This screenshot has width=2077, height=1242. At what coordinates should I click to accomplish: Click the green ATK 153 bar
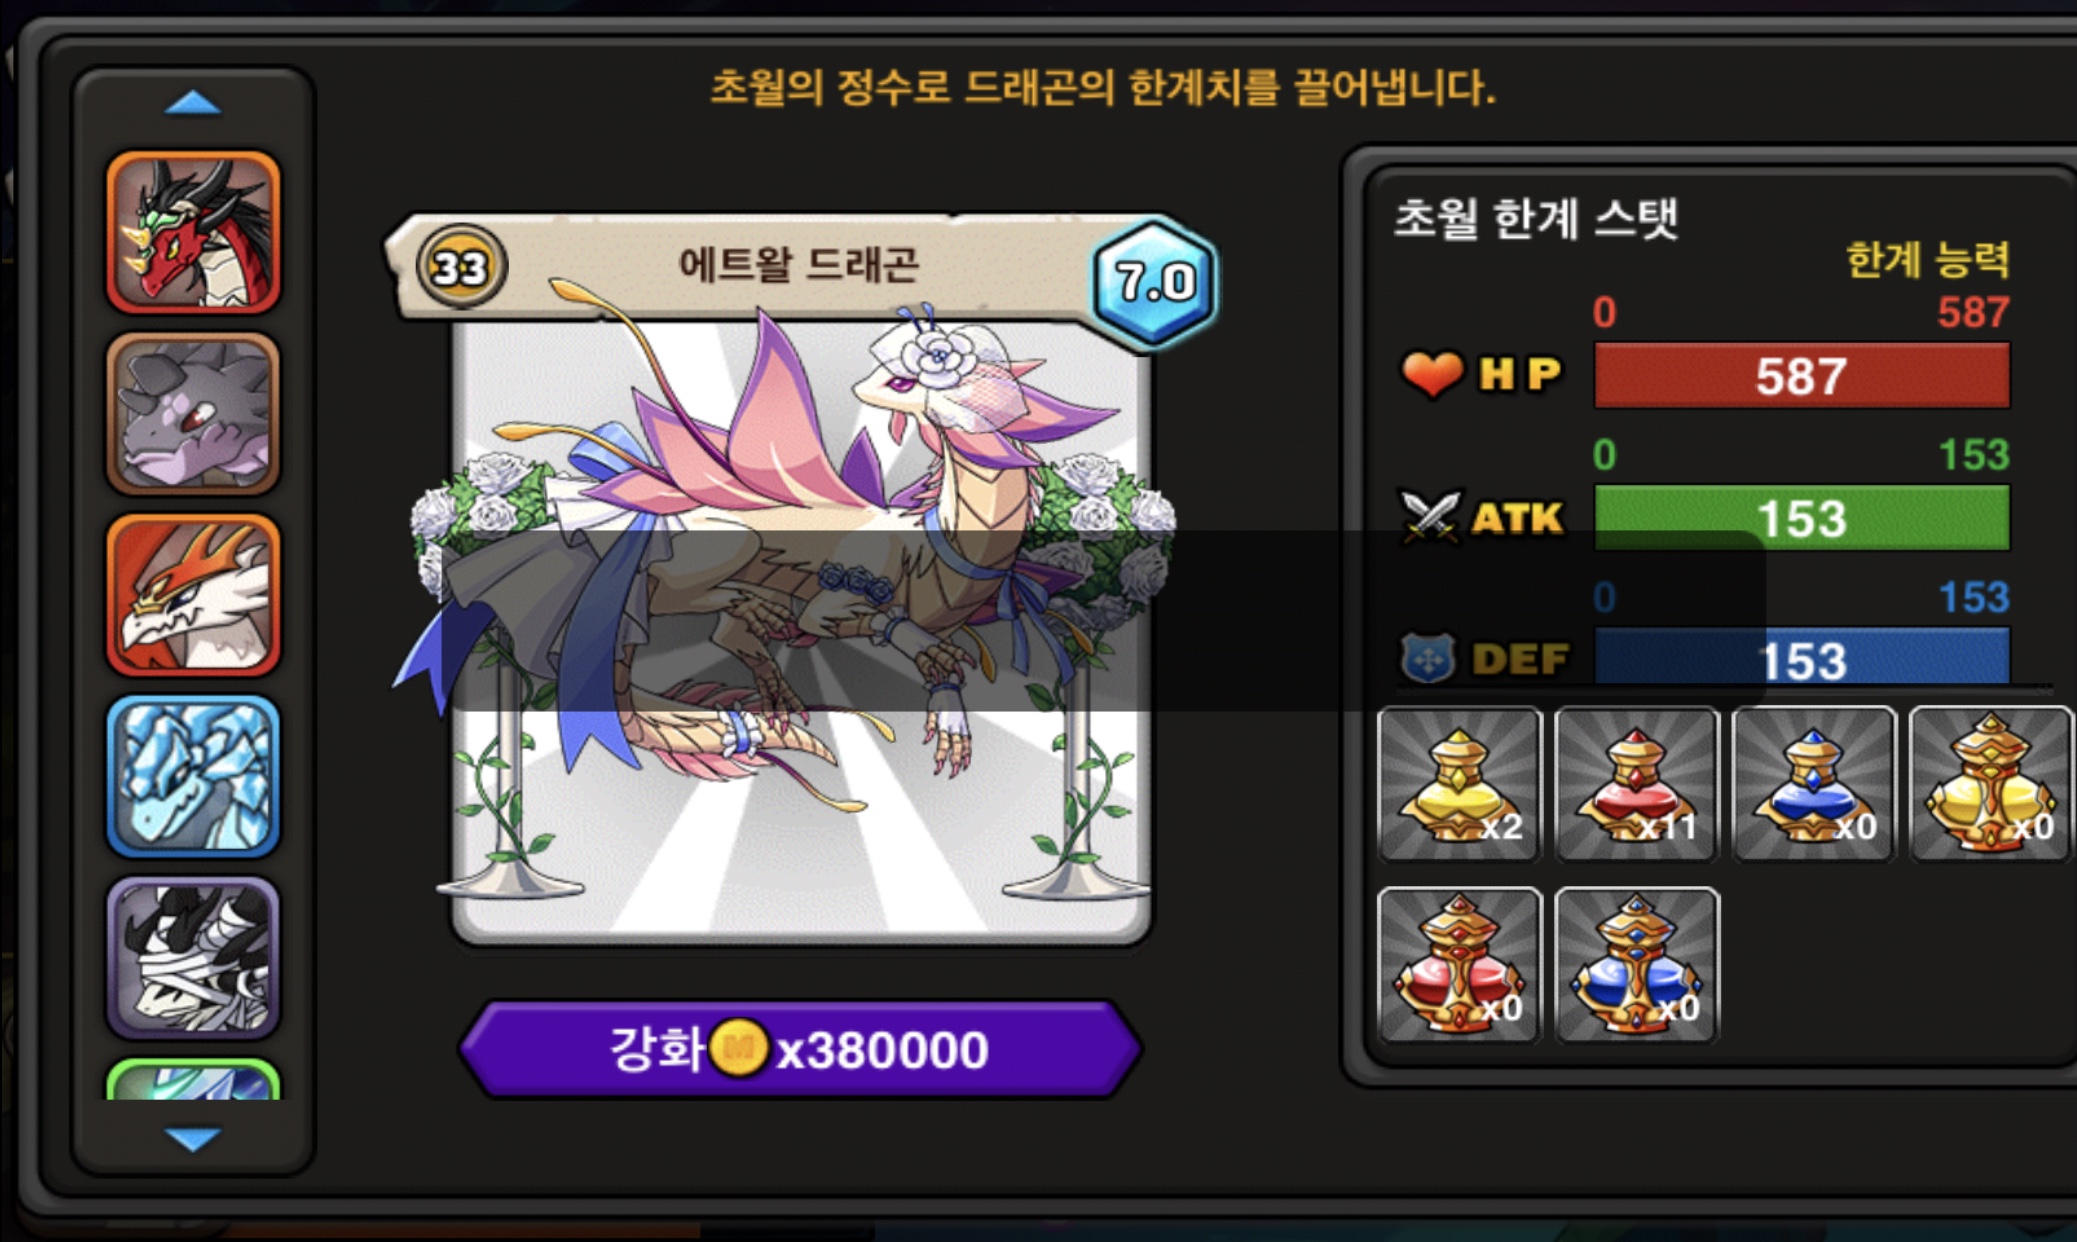1802,518
